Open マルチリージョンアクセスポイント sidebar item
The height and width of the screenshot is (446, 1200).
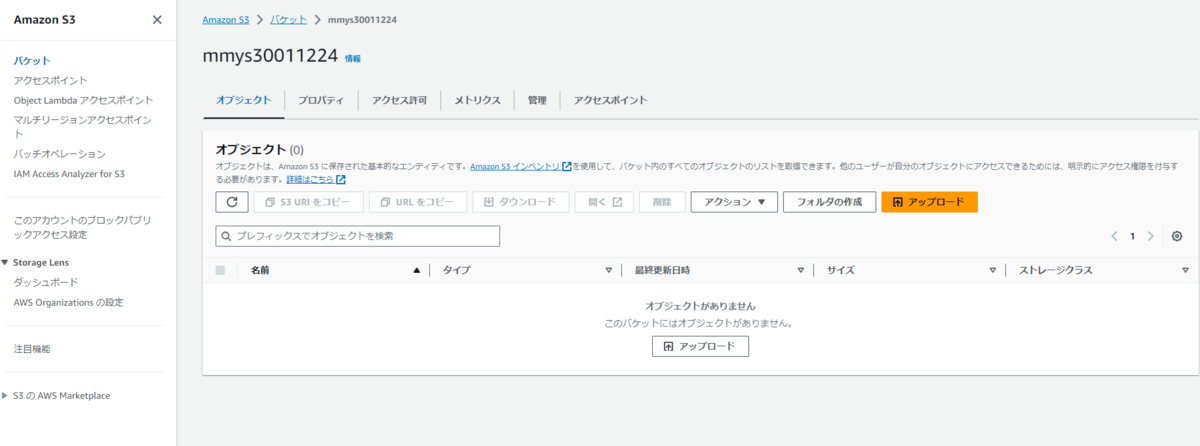(83, 126)
